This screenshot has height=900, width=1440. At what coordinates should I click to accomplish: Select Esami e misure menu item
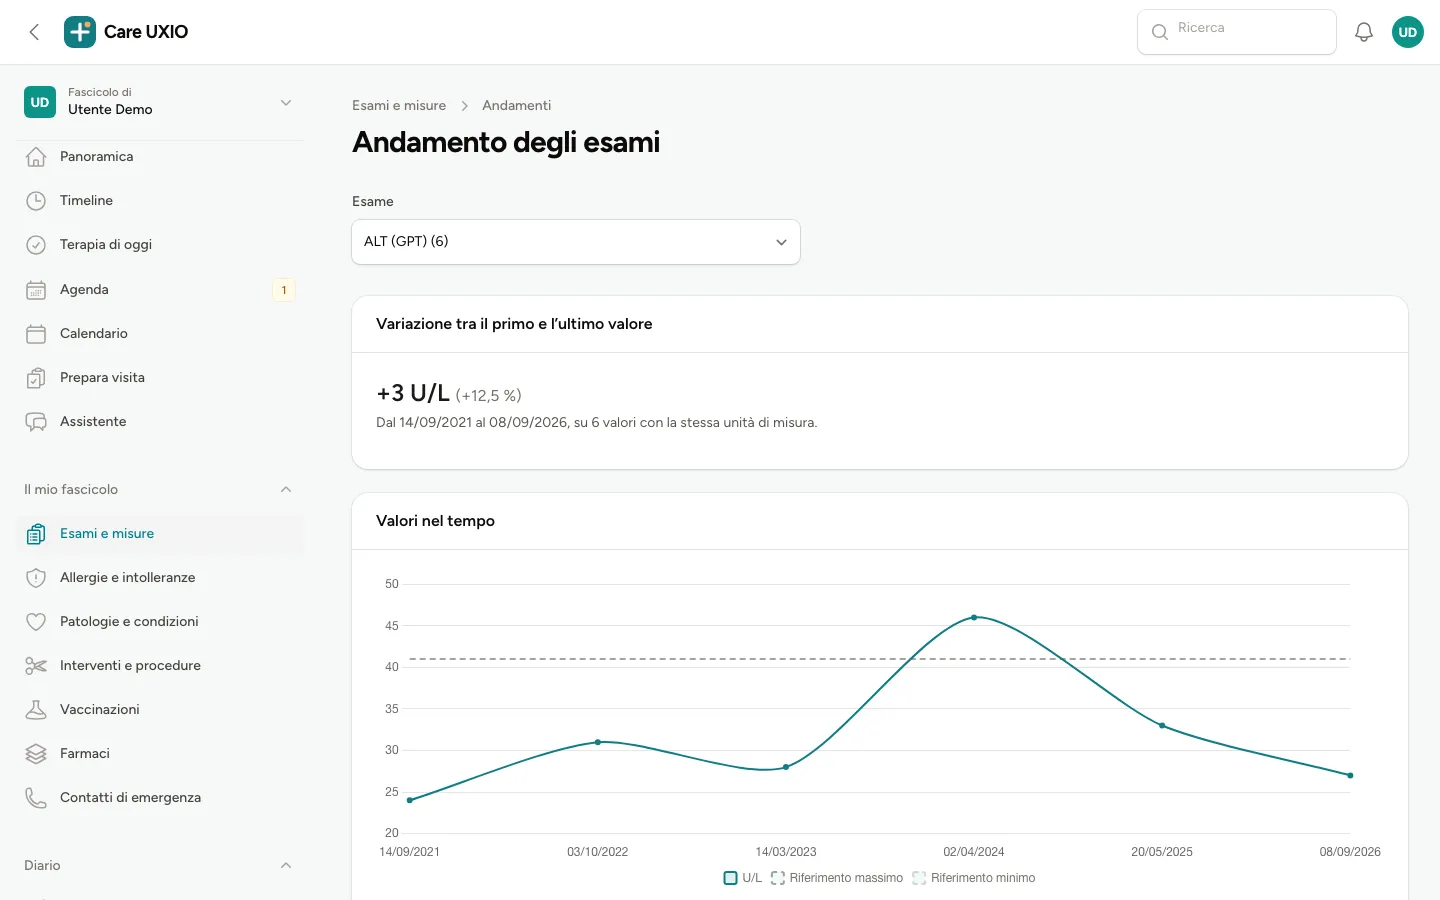point(160,534)
